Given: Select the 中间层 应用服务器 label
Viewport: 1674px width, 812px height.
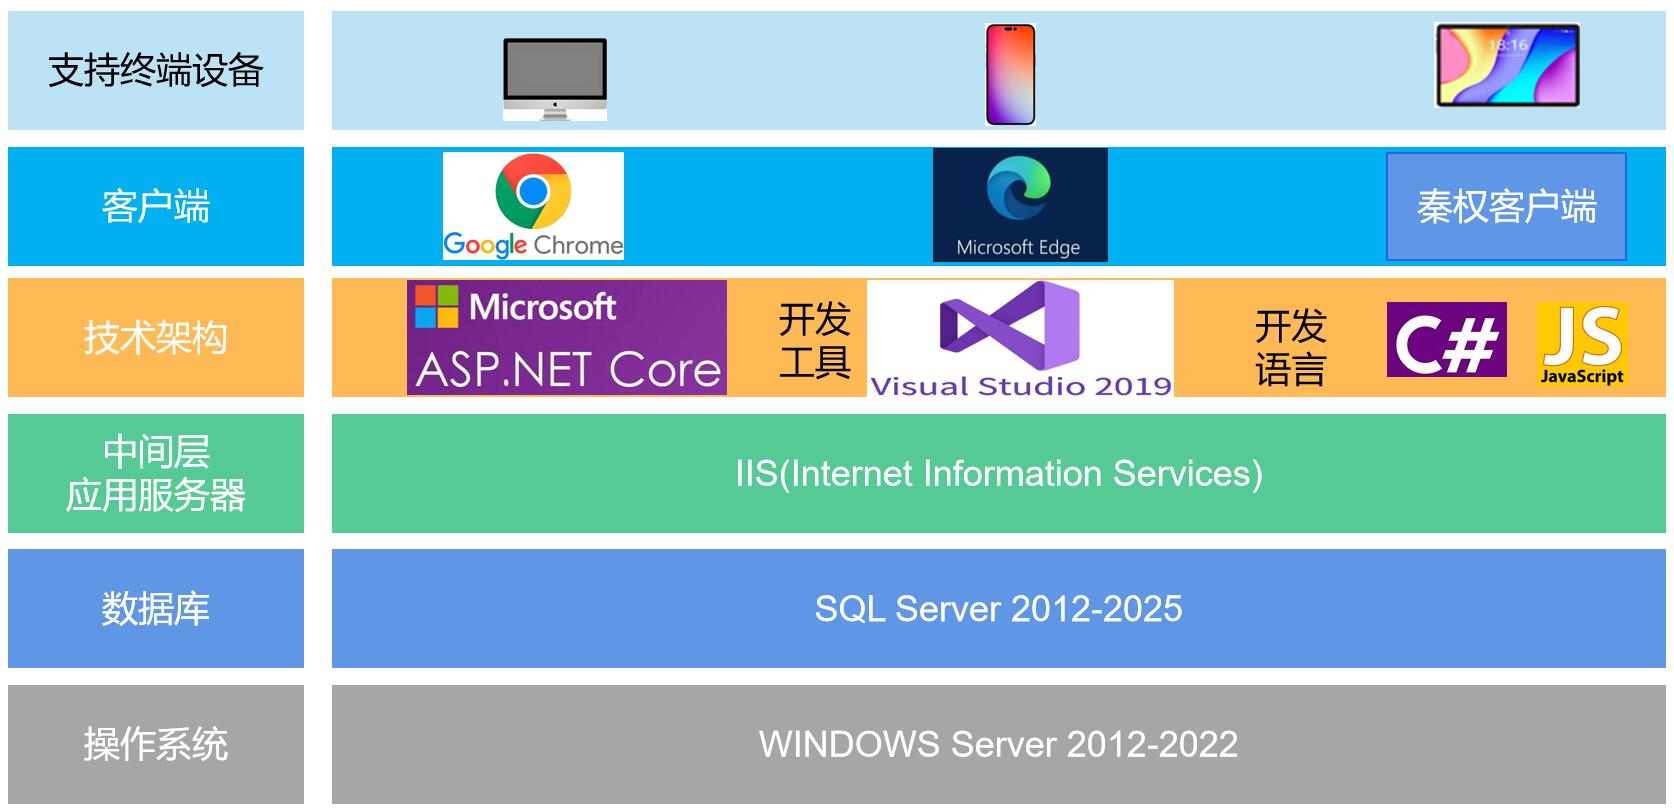Looking at the screenshot, I should tap(156, 473).
